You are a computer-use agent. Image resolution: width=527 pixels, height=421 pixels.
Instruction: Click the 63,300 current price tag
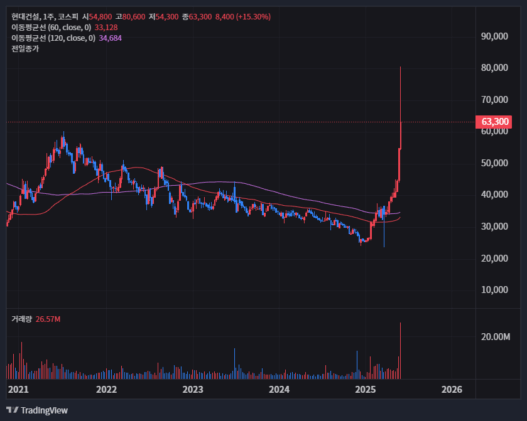(x=494, y=122)
